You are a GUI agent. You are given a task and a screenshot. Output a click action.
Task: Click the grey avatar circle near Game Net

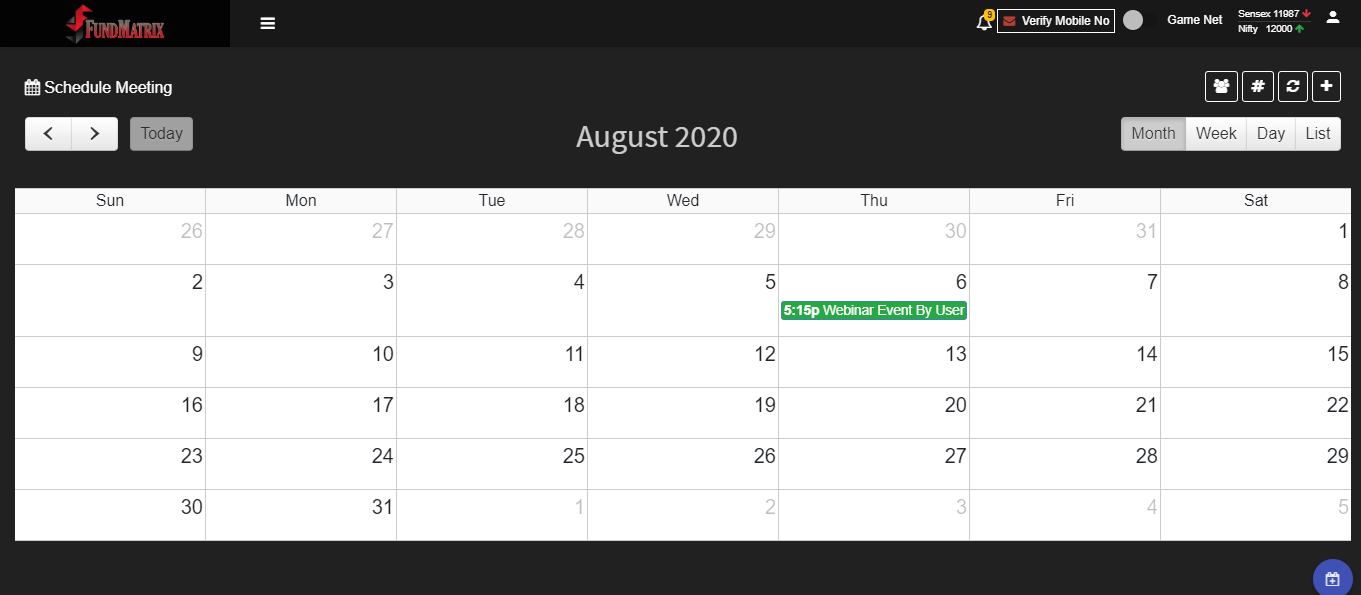point(1133,20)
